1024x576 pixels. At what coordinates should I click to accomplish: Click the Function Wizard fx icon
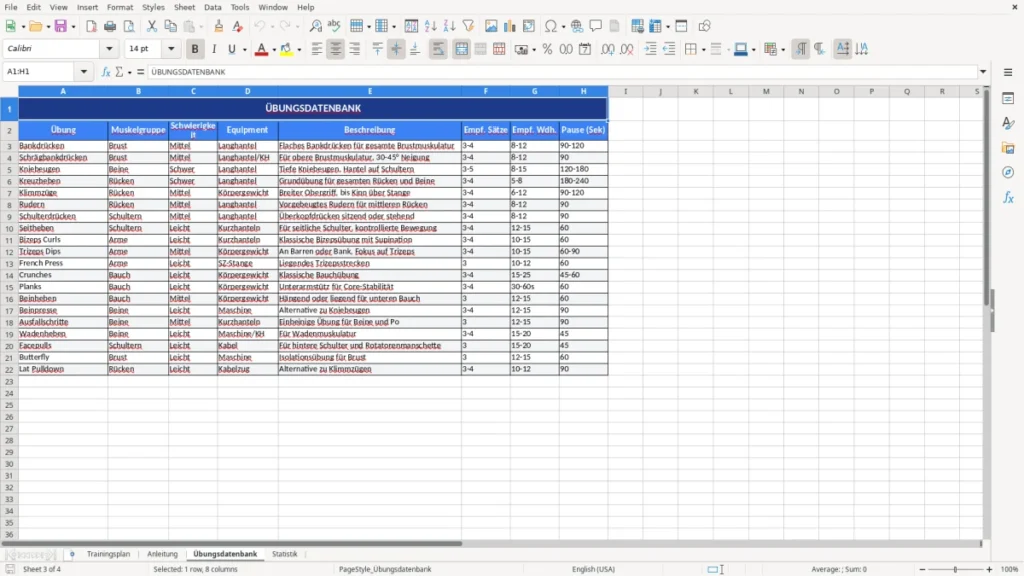click(x=106, y=72)
